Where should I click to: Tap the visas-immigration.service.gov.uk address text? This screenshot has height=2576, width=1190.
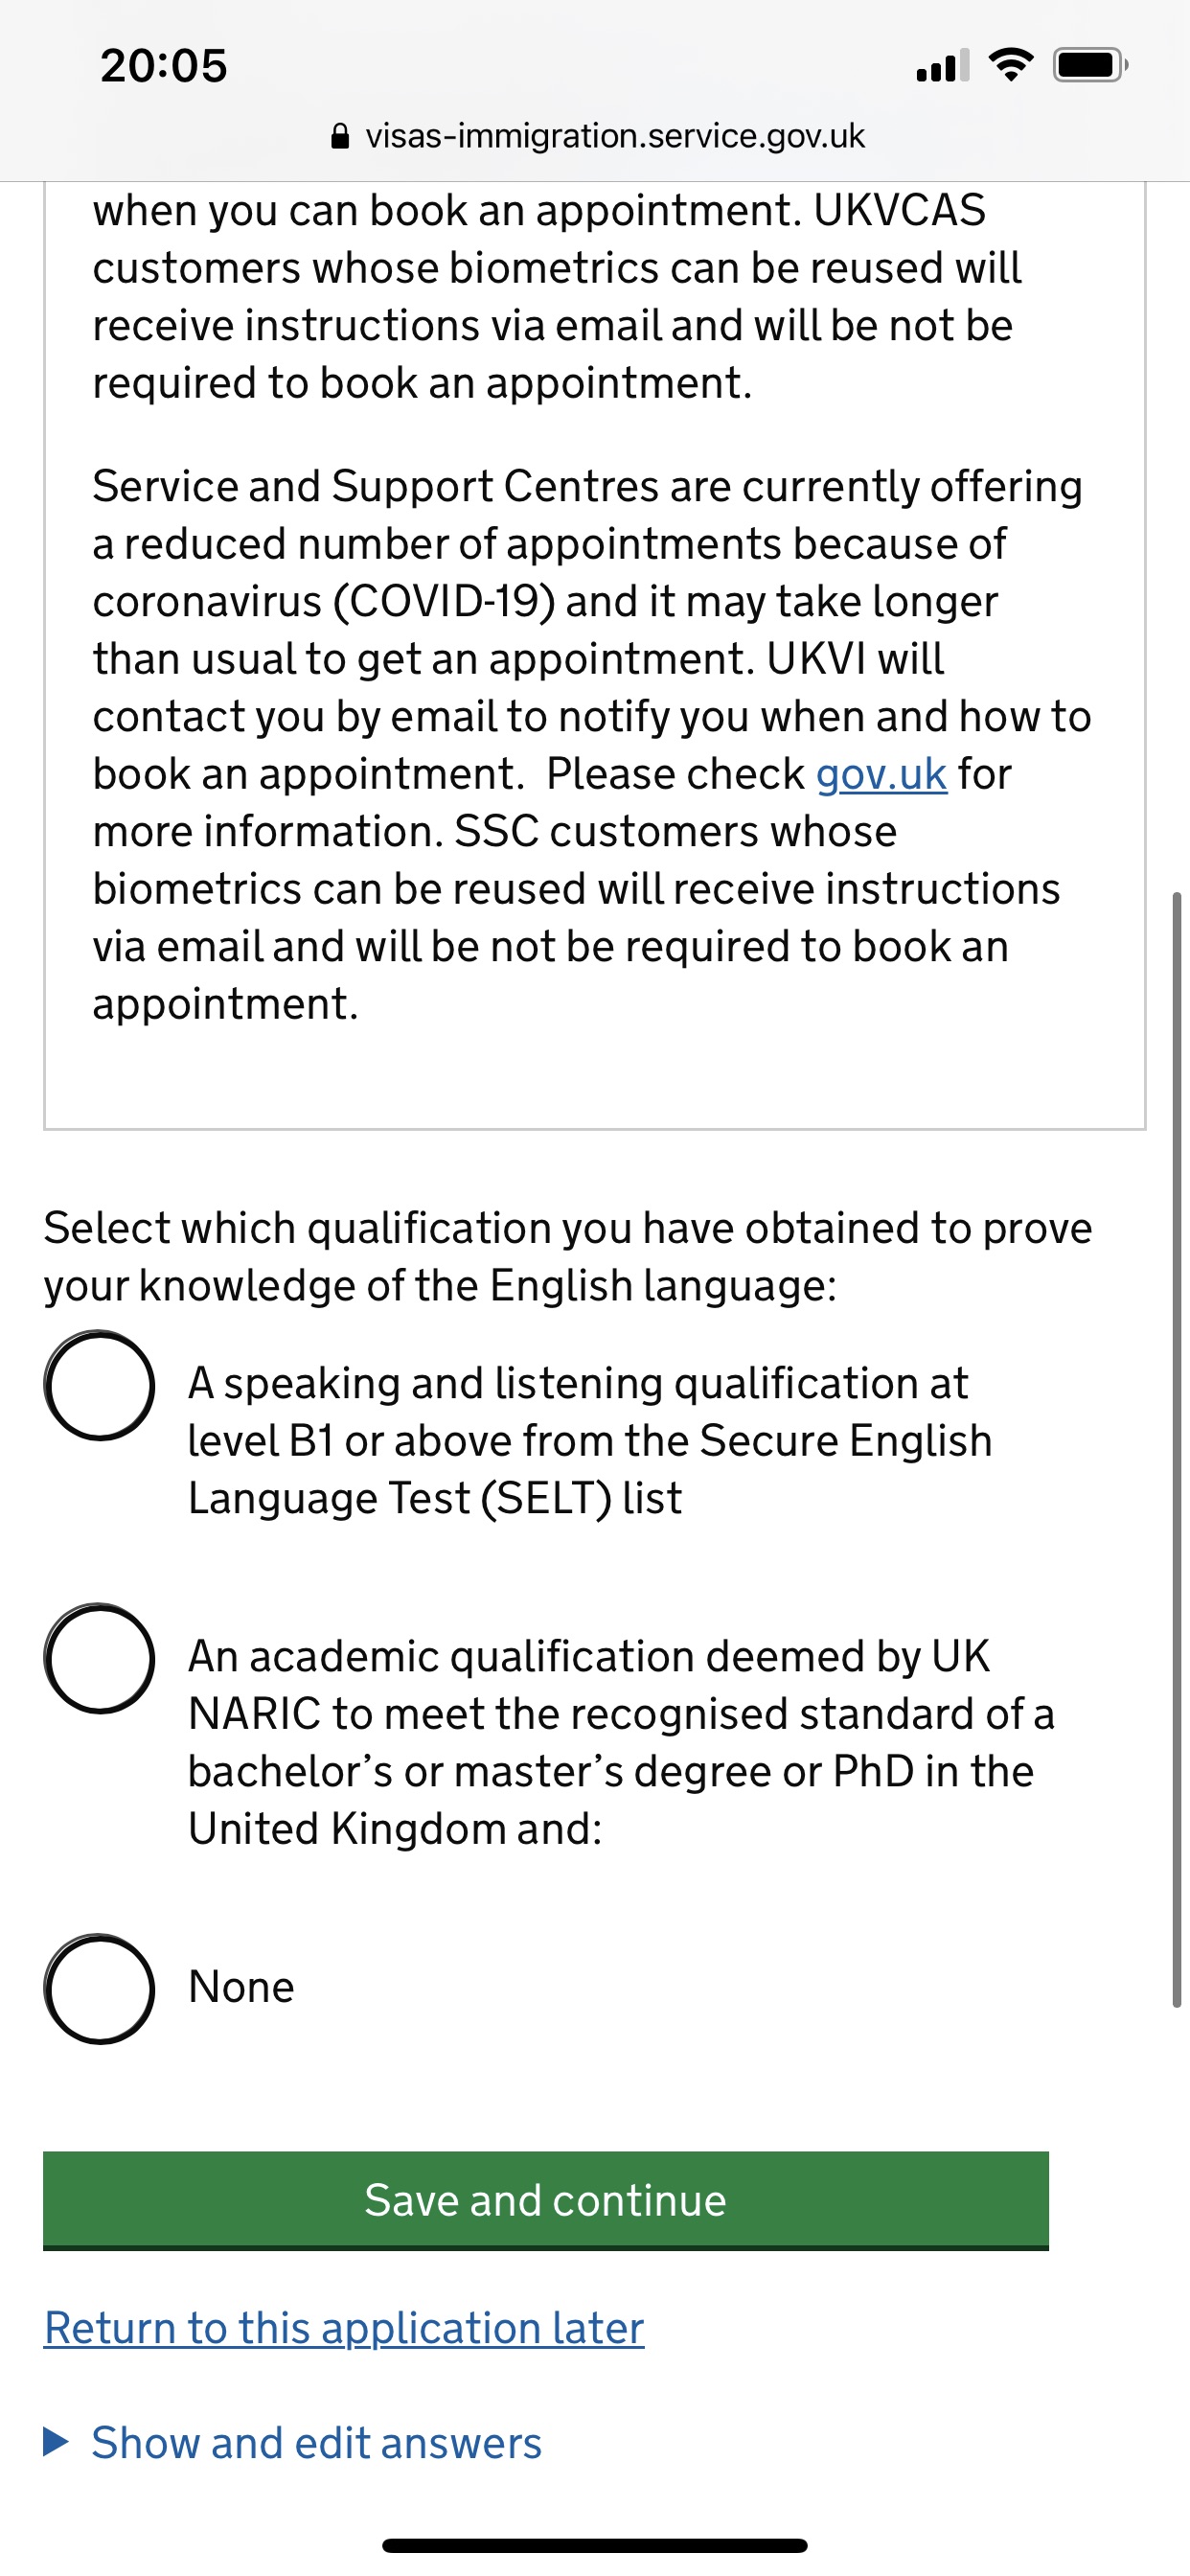[614, 136]
